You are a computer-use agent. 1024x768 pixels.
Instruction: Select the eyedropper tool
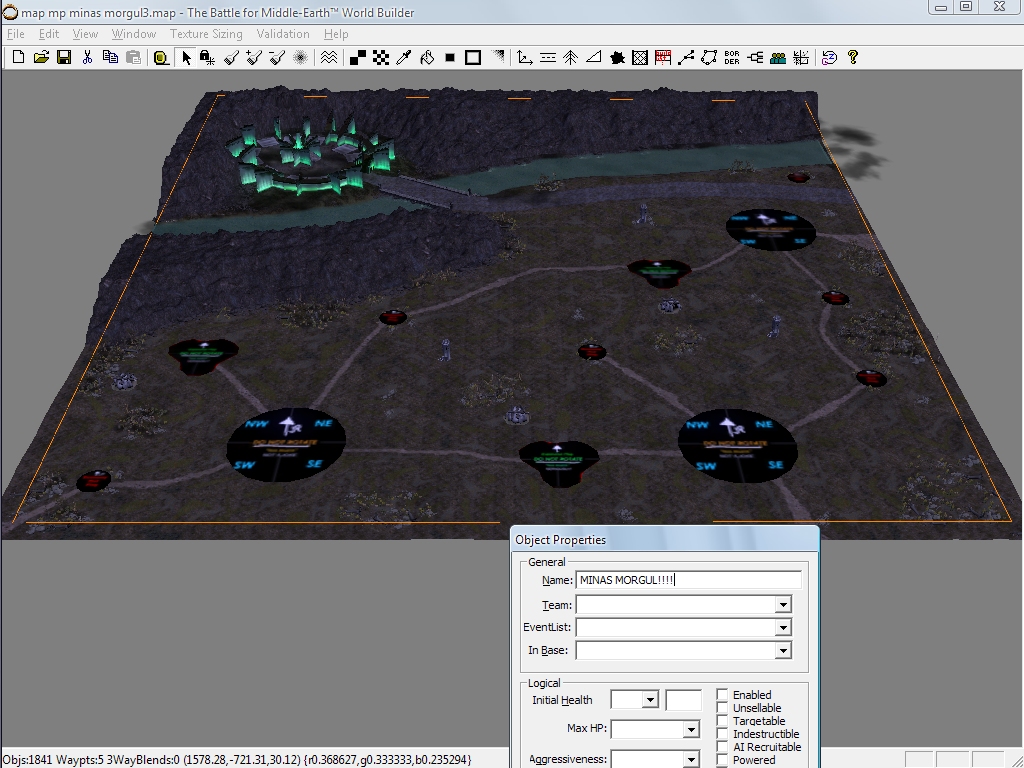click(x=404, y=57)
